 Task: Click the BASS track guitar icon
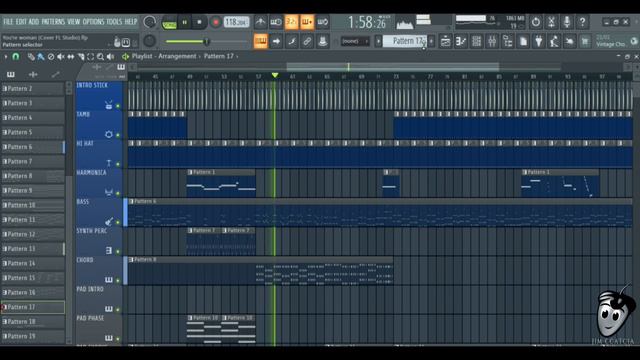(x=109, y=222)
